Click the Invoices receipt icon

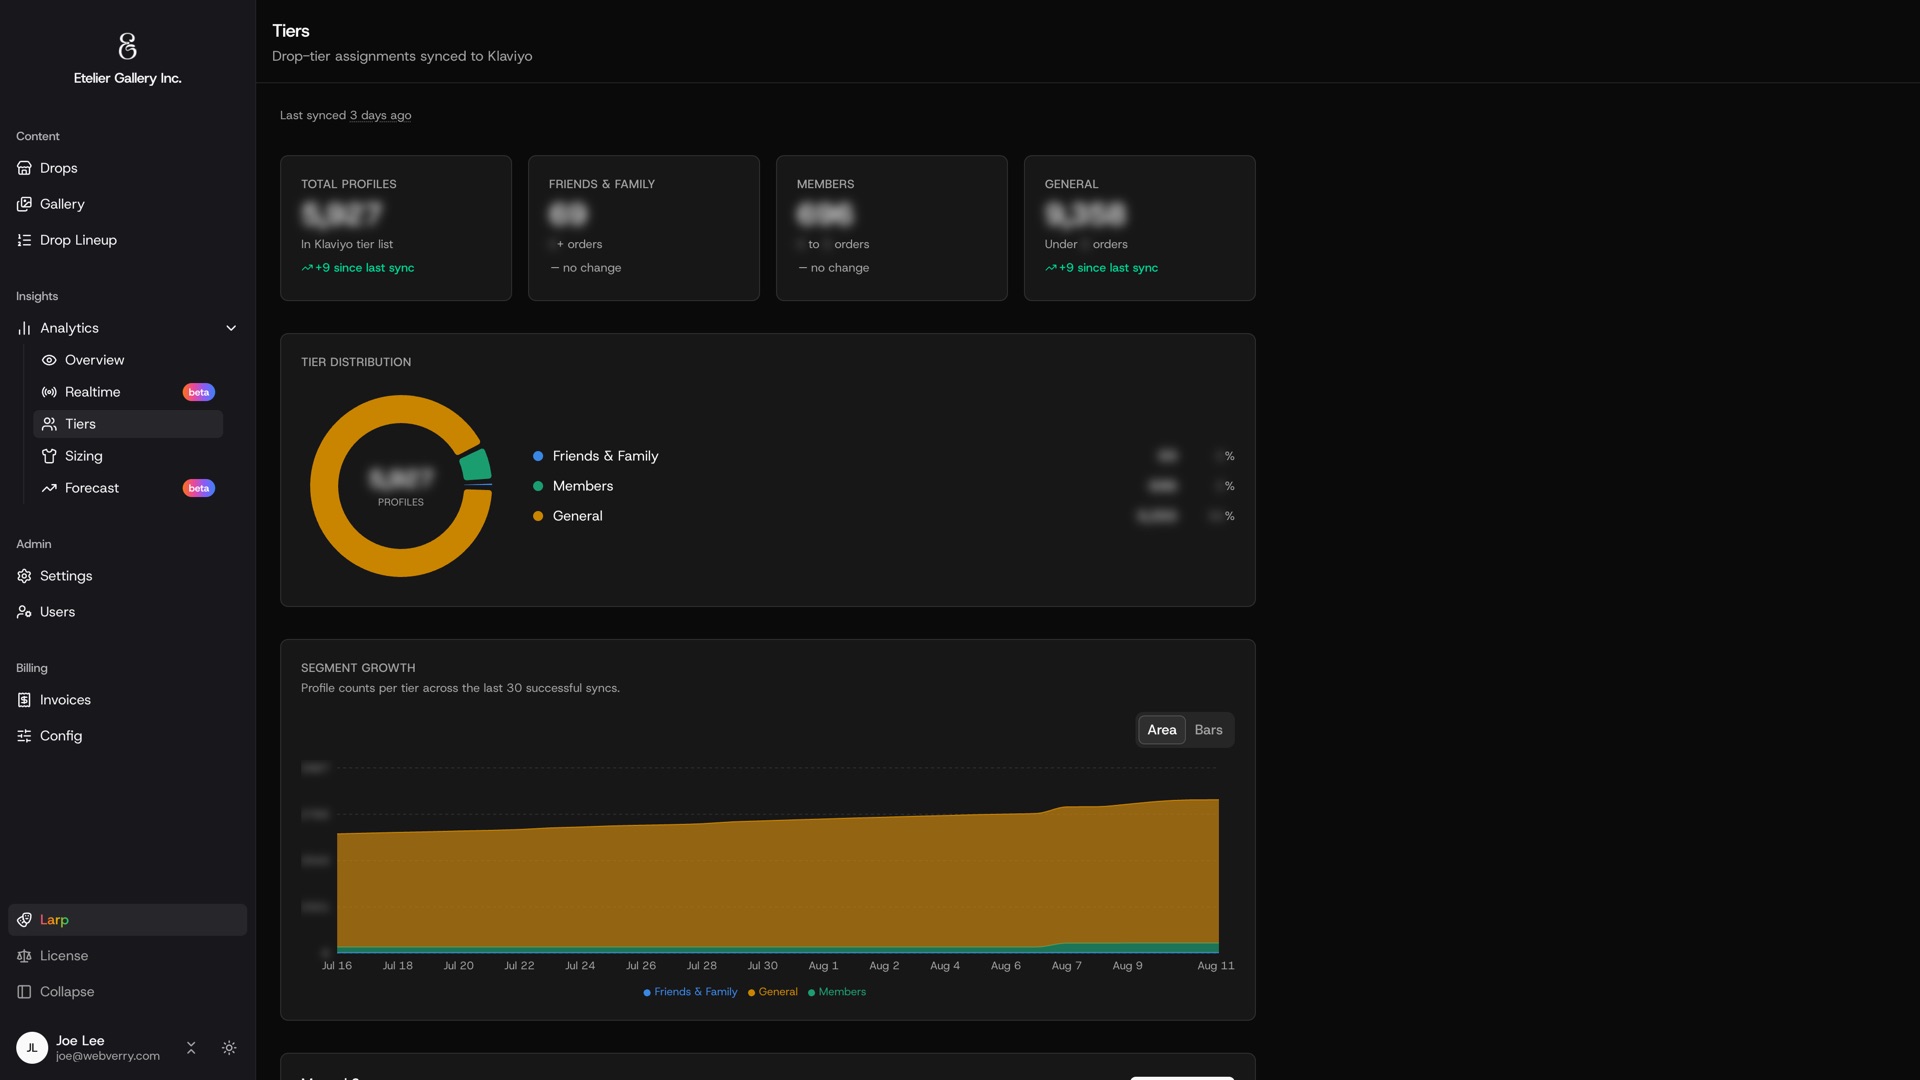pyautogui.click(x=24, y=700)
